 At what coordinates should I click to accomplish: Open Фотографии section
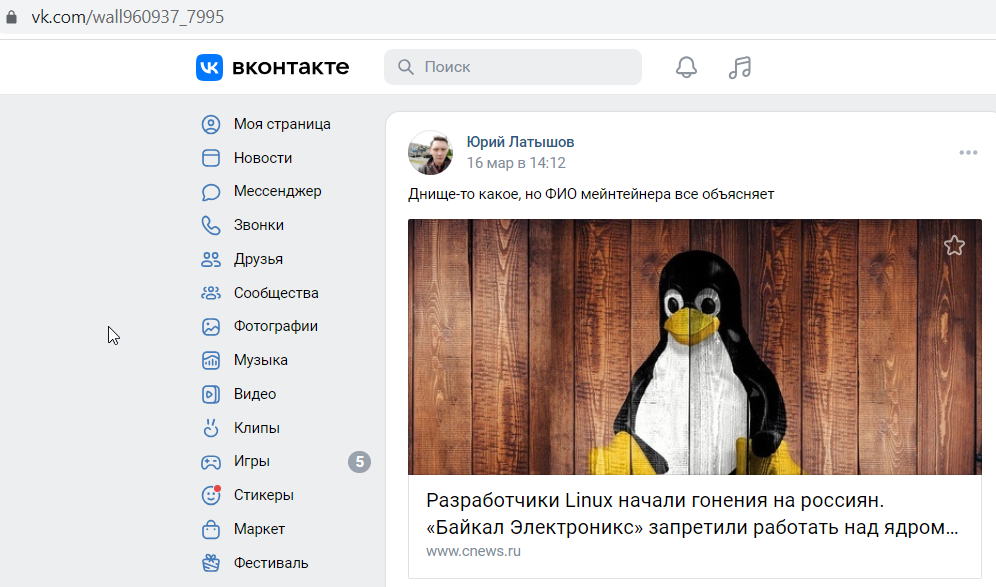pos(276,327)
